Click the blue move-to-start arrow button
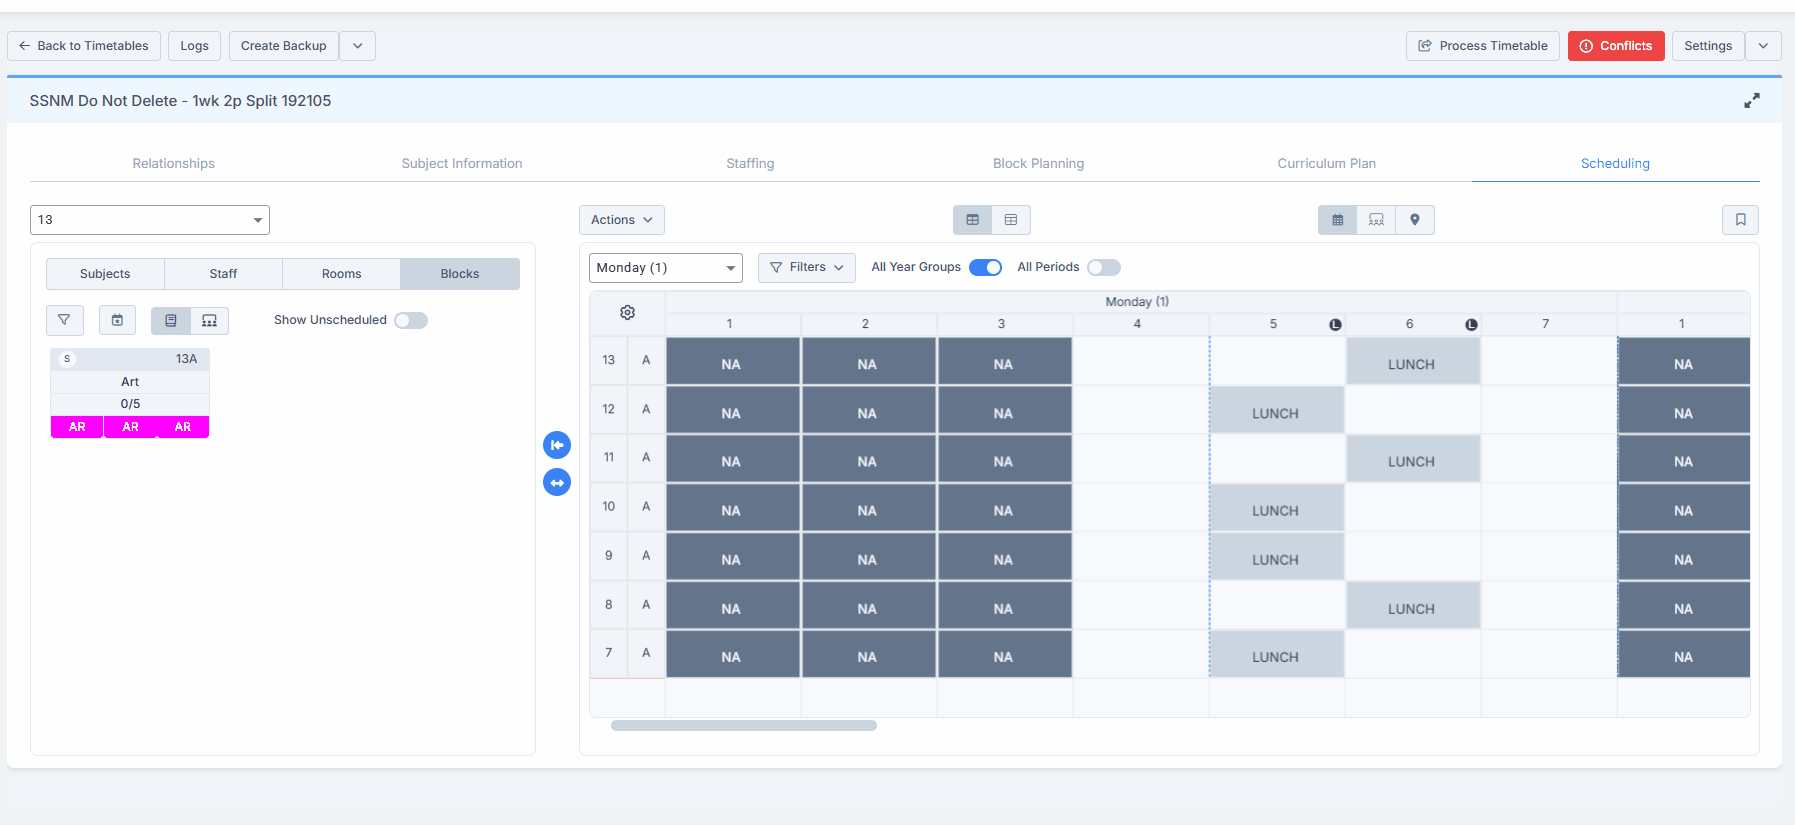The image size is (1795, 825). pyautogui.click(x=557, y=445)
